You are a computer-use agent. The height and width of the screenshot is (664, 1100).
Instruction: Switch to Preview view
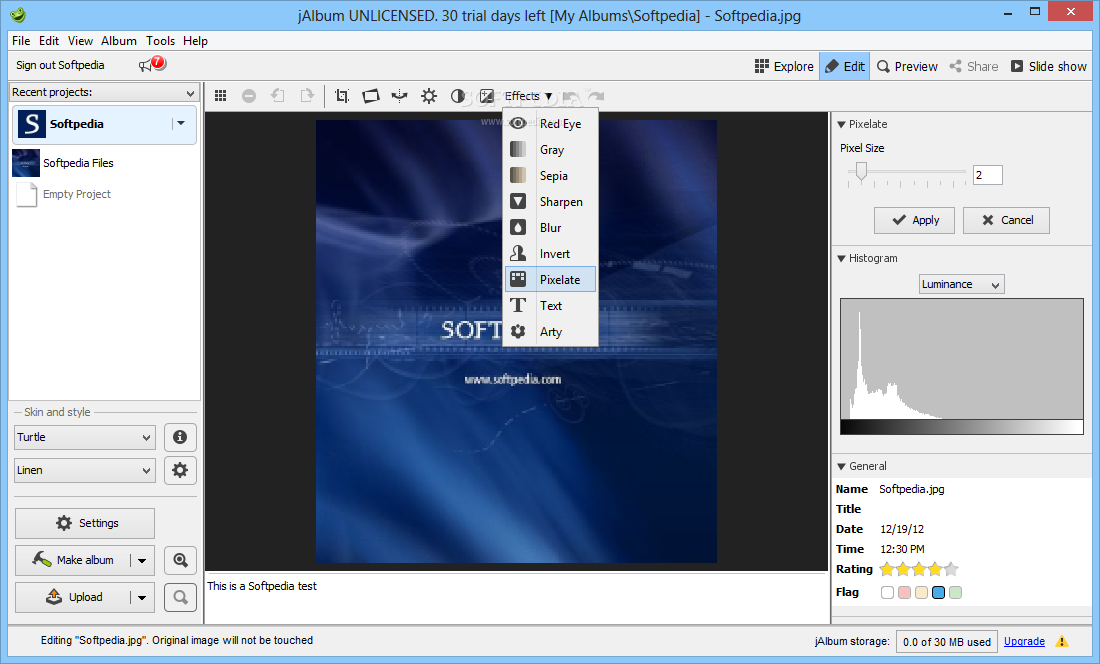click(907, 66)
